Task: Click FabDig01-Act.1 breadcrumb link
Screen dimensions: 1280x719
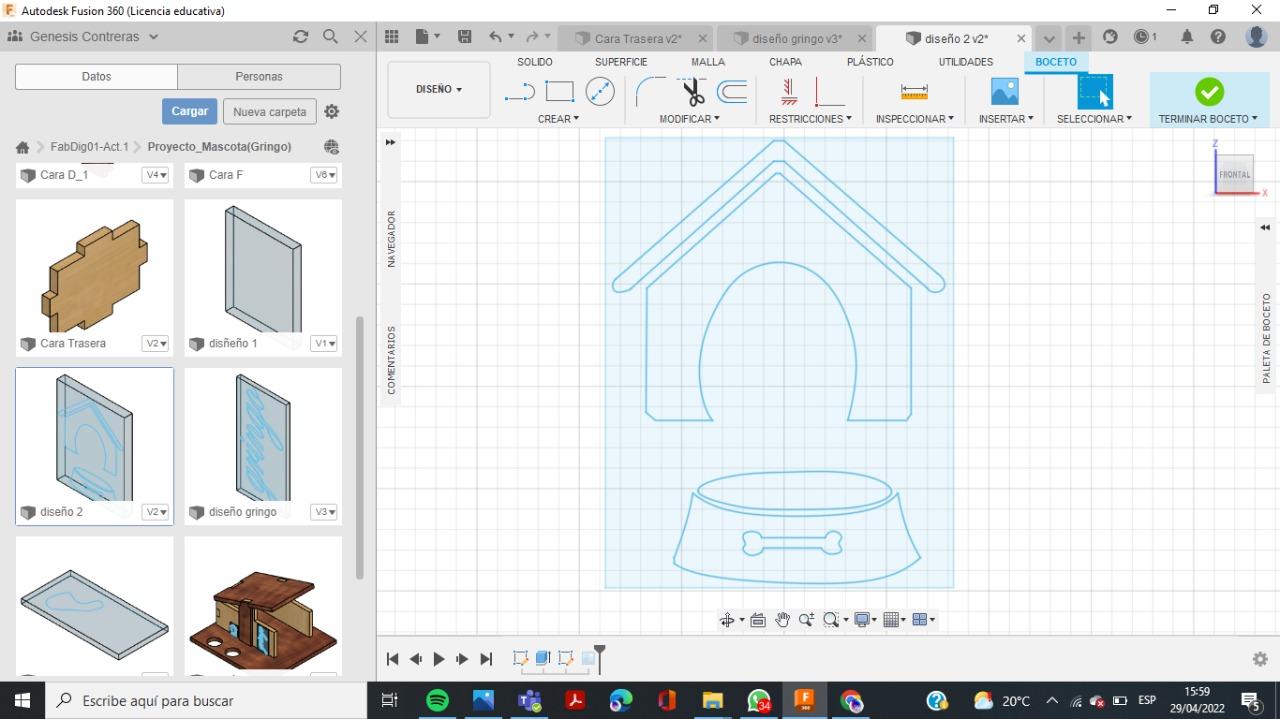Action: pos(89,146)
